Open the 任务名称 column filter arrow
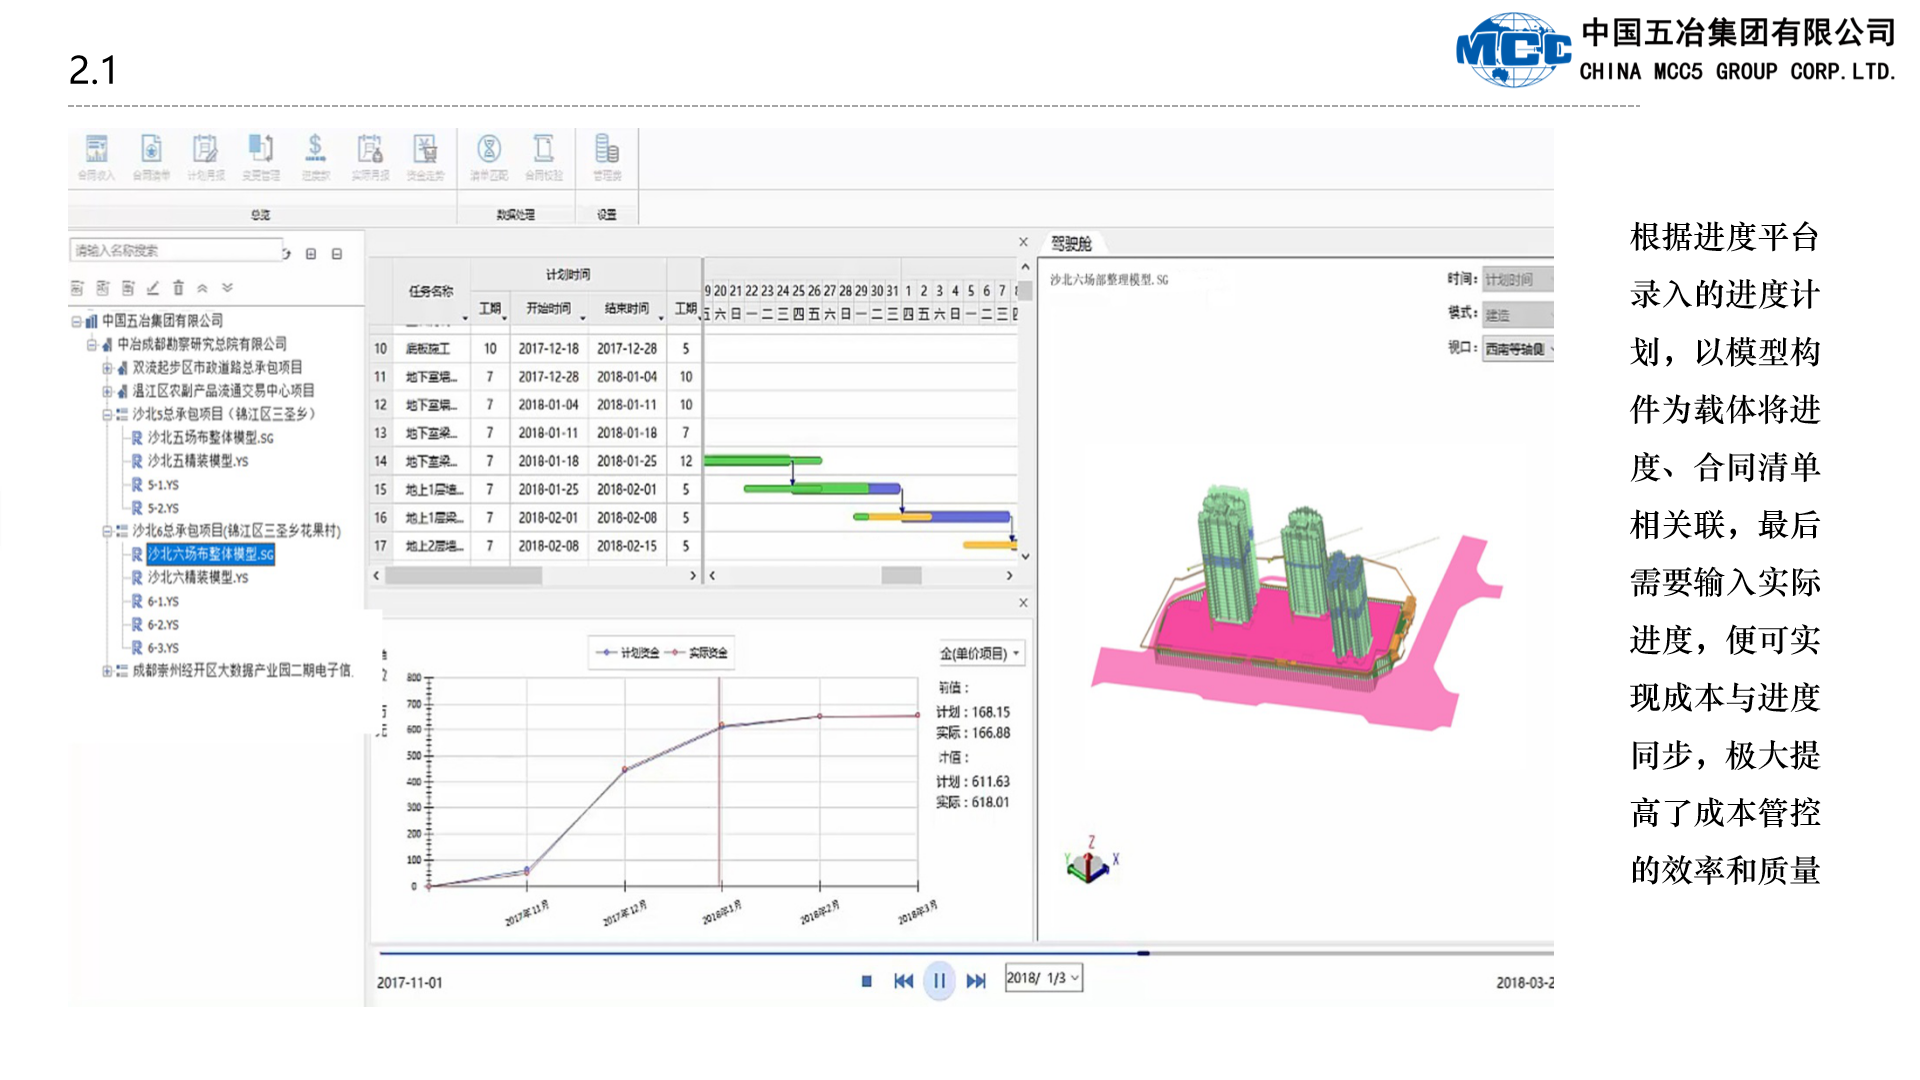Viewport: 1920px width, 1080px height. point(465,319)
